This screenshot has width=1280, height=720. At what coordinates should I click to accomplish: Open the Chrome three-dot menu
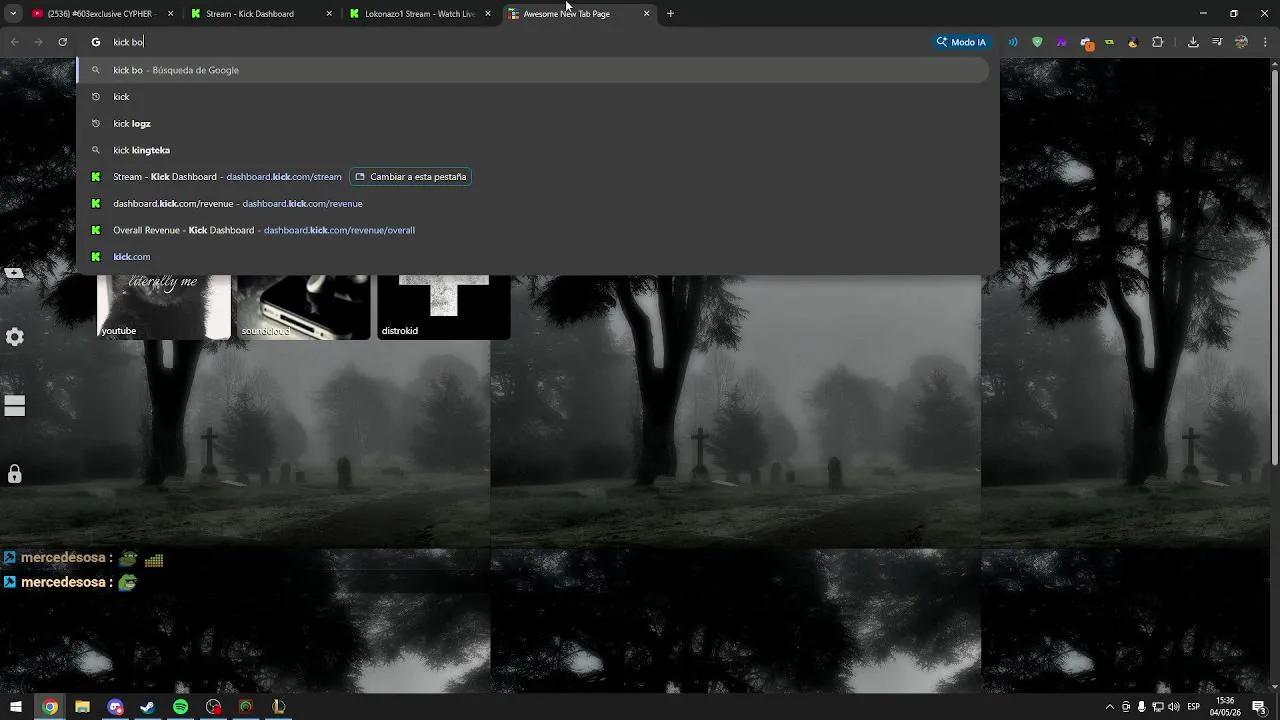[1266, 42]
